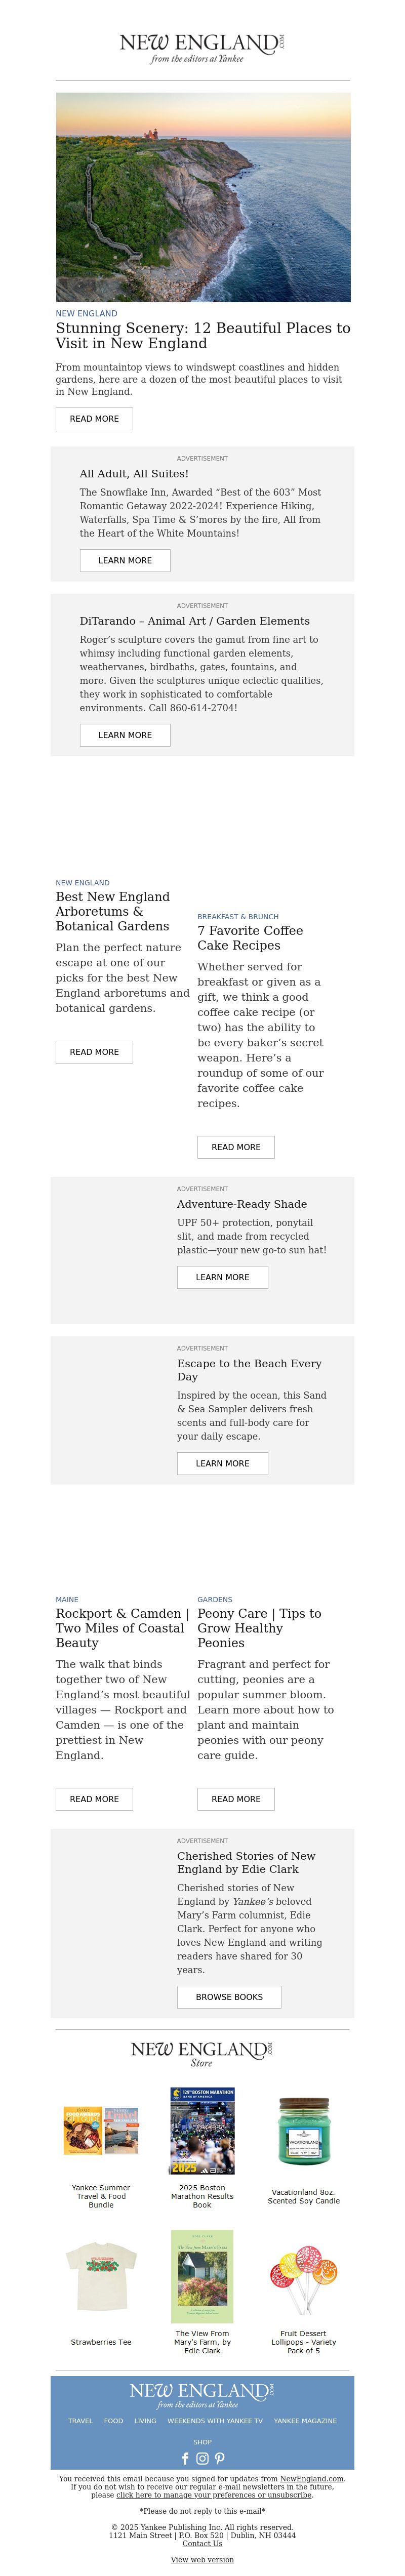Open the Travel footer menu item
This screenshot has height=2576, width=405.
pyautogui.click(x=80, y=2421)
